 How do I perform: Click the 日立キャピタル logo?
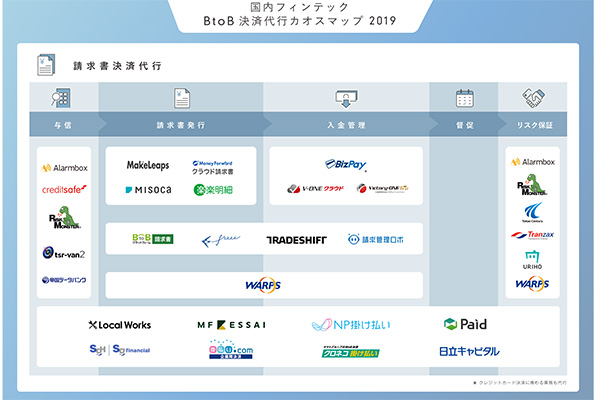469,351
